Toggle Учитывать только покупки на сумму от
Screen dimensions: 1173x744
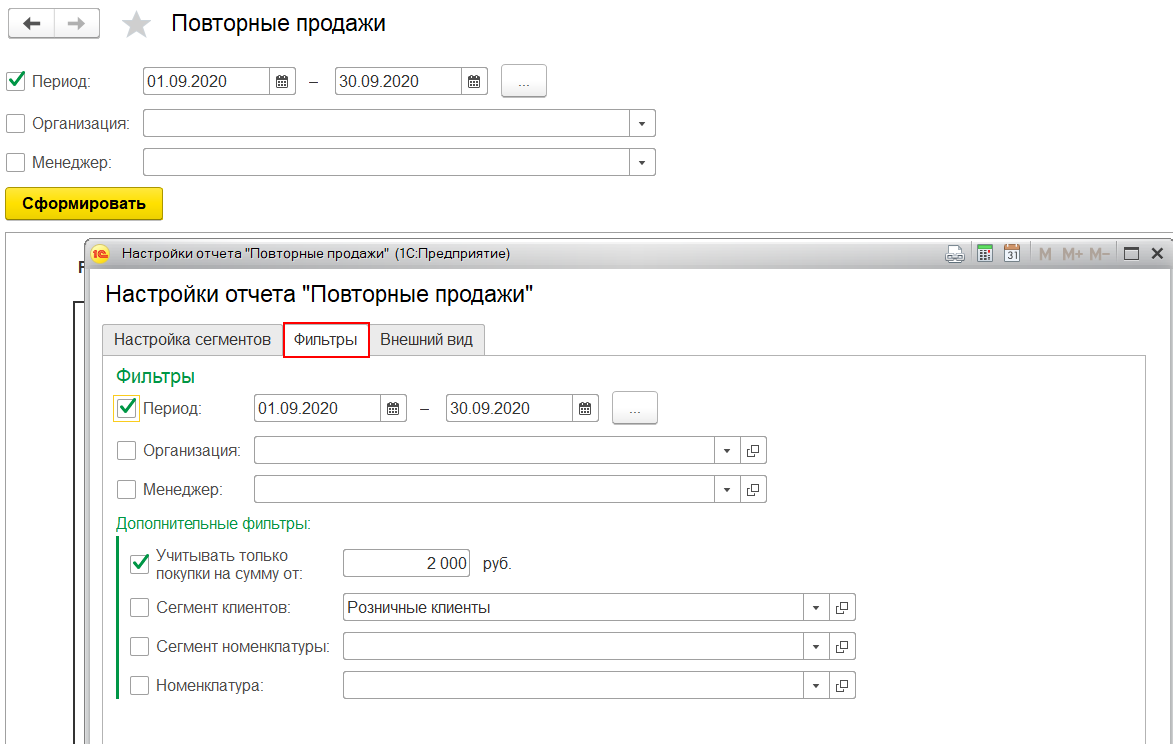(x=140, y=564)
